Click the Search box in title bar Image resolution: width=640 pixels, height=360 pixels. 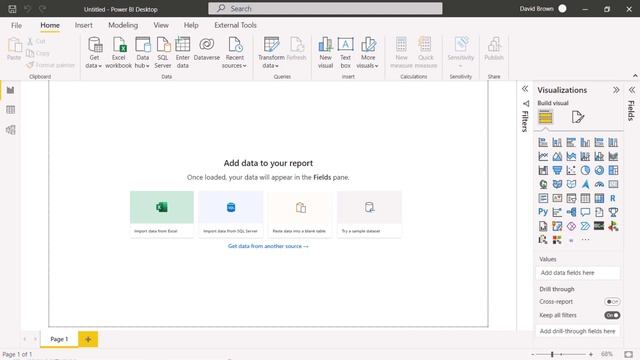point(325,9)
